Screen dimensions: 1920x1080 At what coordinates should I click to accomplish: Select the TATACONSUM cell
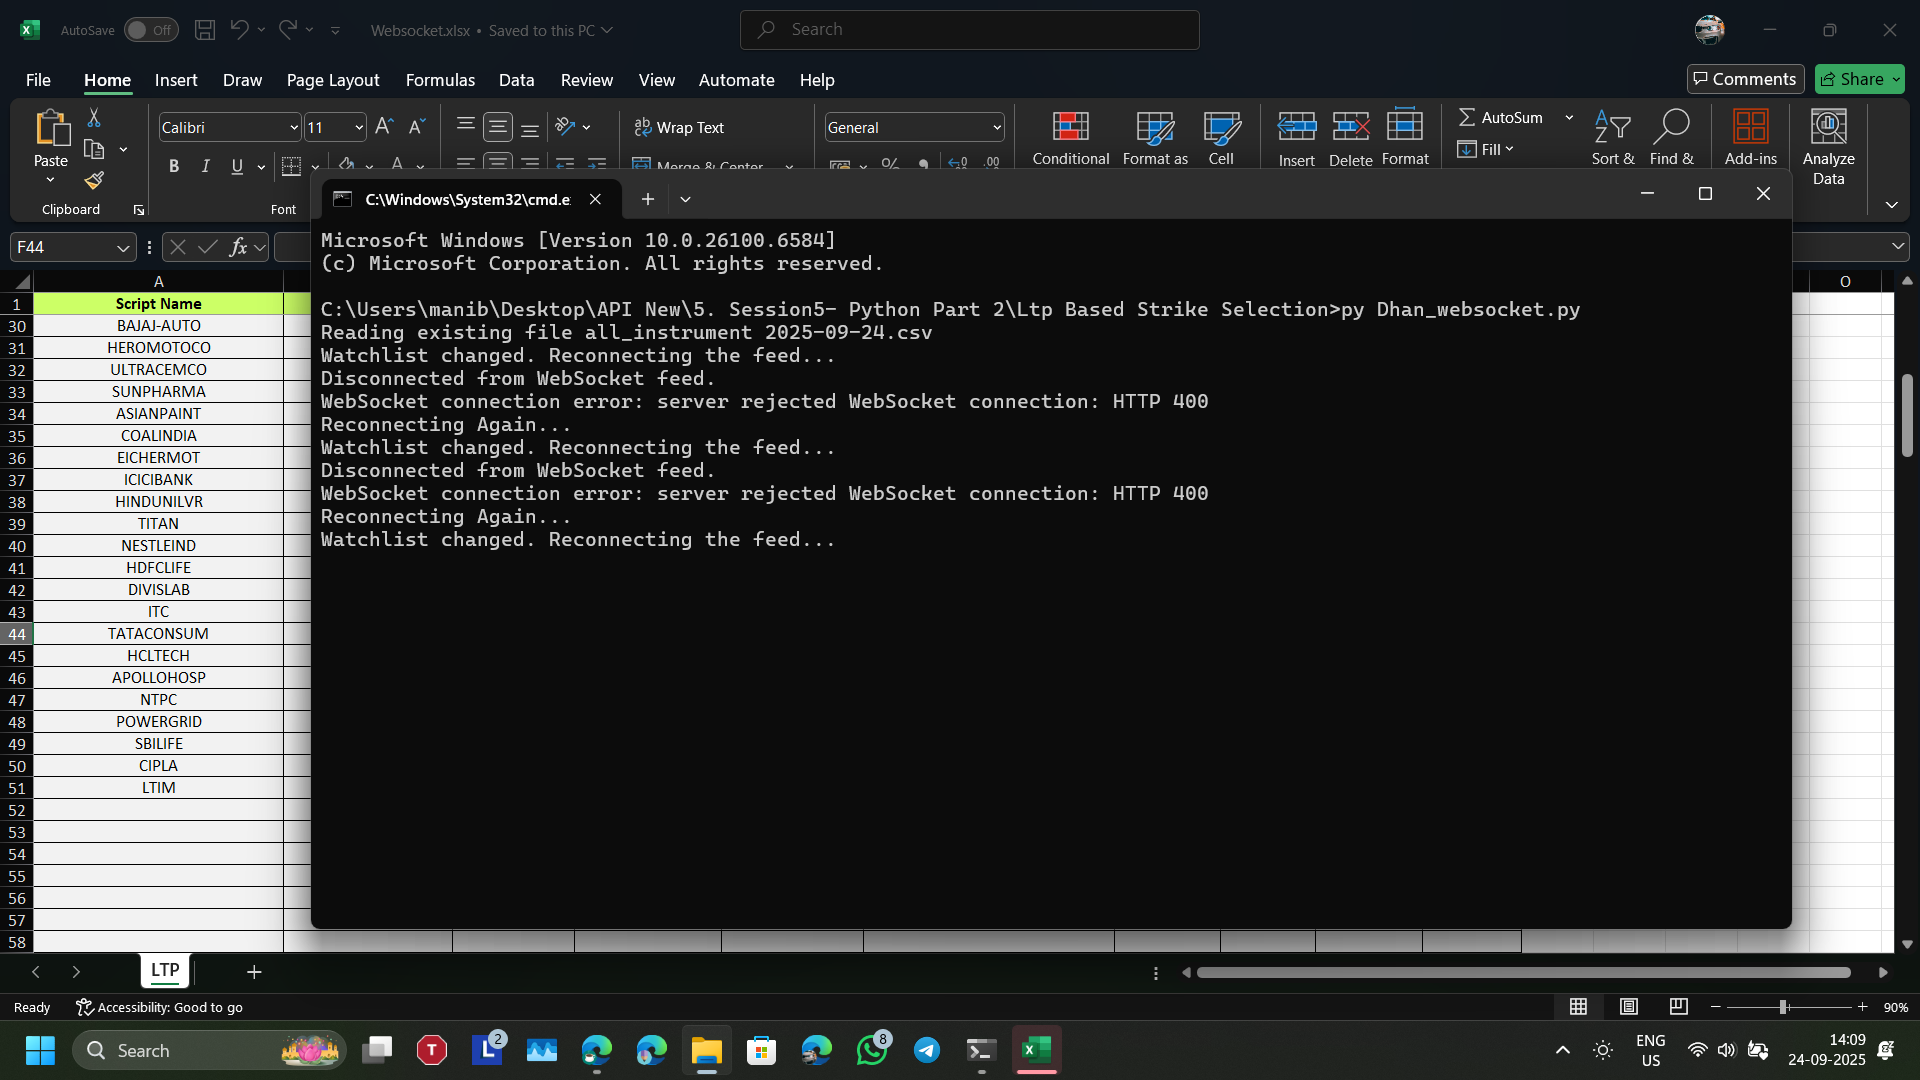click(x=158, y=633)
